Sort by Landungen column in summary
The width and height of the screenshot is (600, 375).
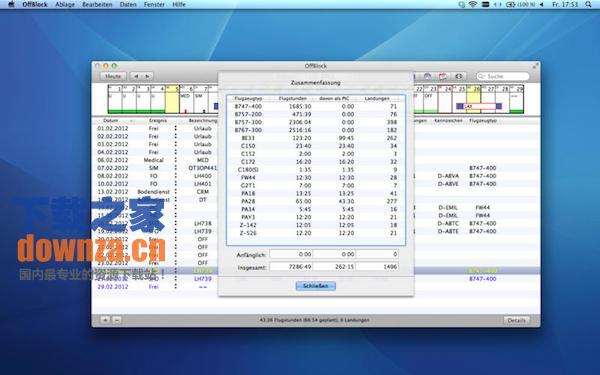tap(377, 98)
